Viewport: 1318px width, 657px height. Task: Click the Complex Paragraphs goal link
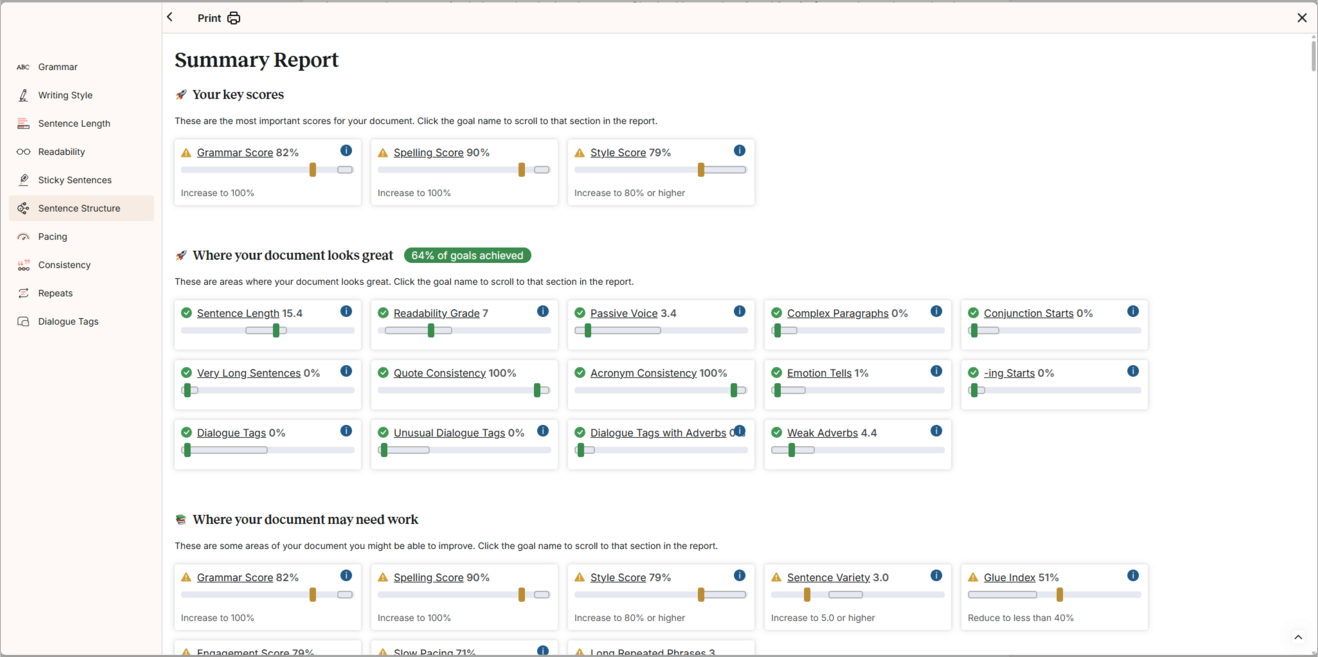837,313
